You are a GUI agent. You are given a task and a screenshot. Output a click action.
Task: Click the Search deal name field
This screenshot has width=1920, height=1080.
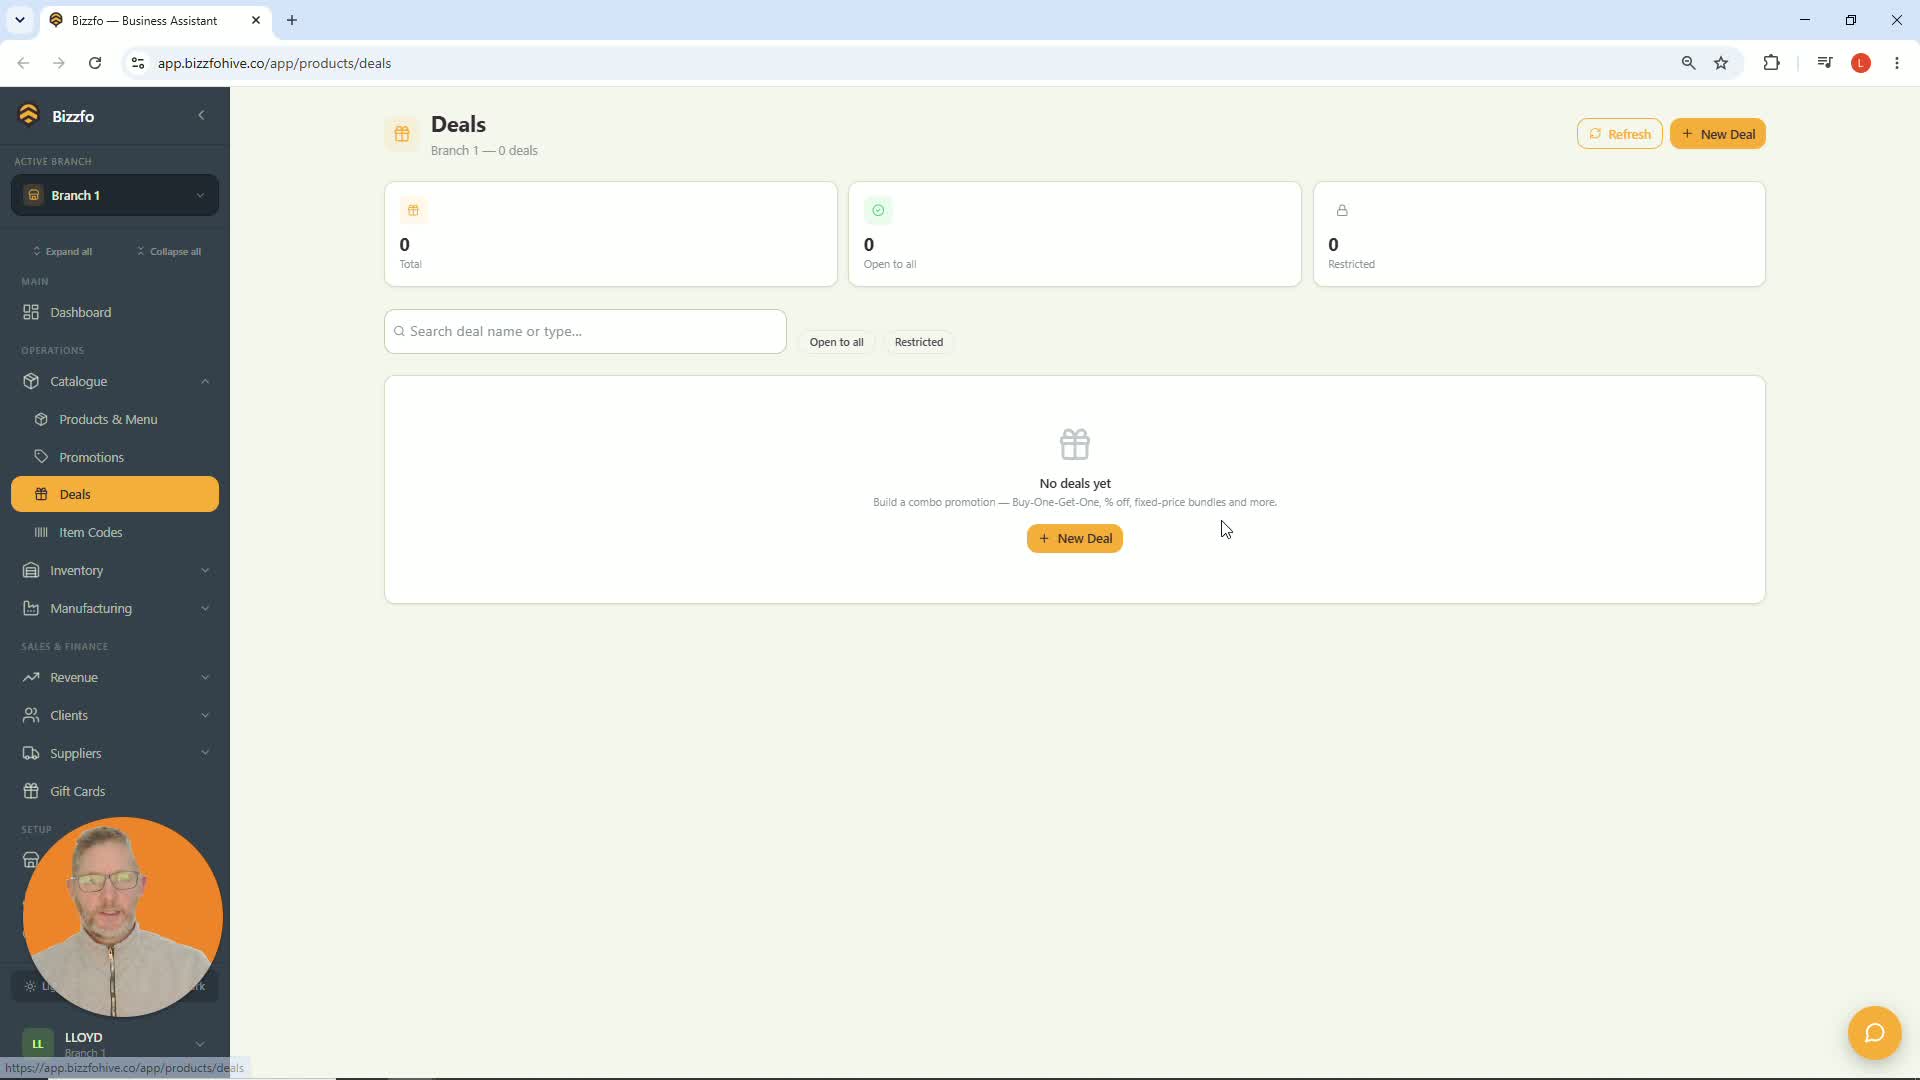pyautogui.click(x=585, y=332)
